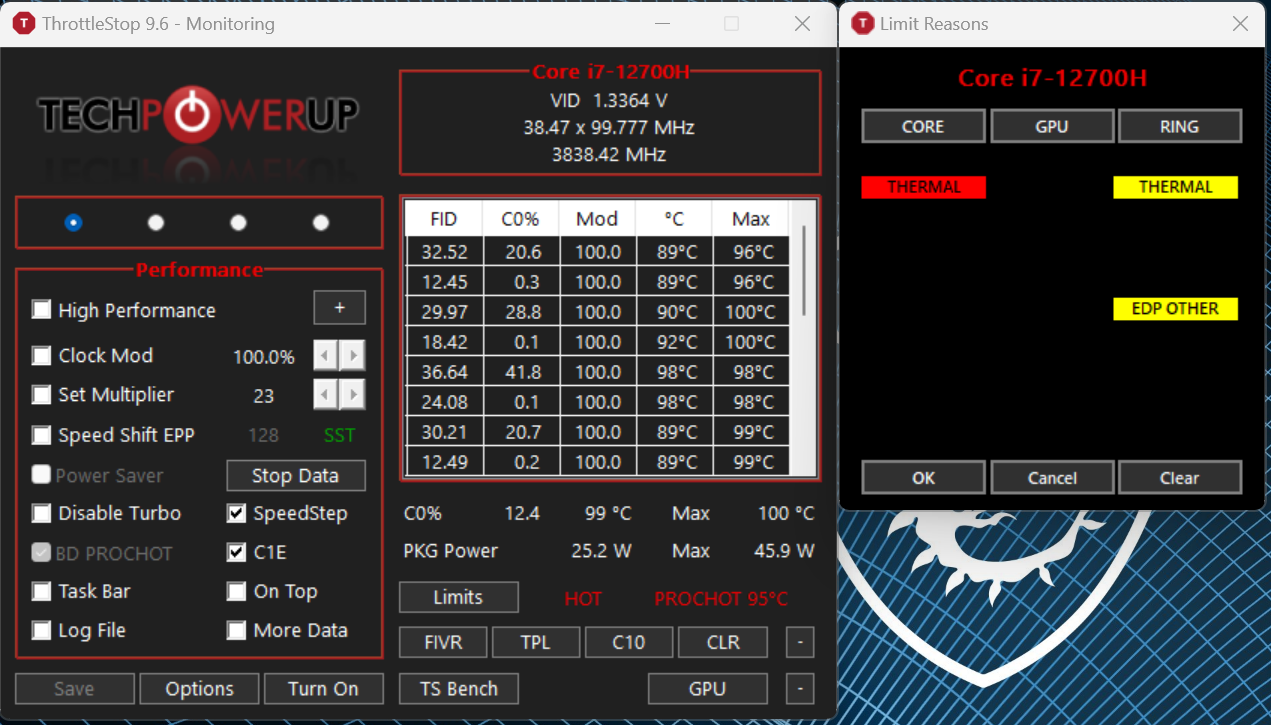This screenshot has height=725, width=1271.
Task: Open the Options dialog
Action: [x=200, y=689]
